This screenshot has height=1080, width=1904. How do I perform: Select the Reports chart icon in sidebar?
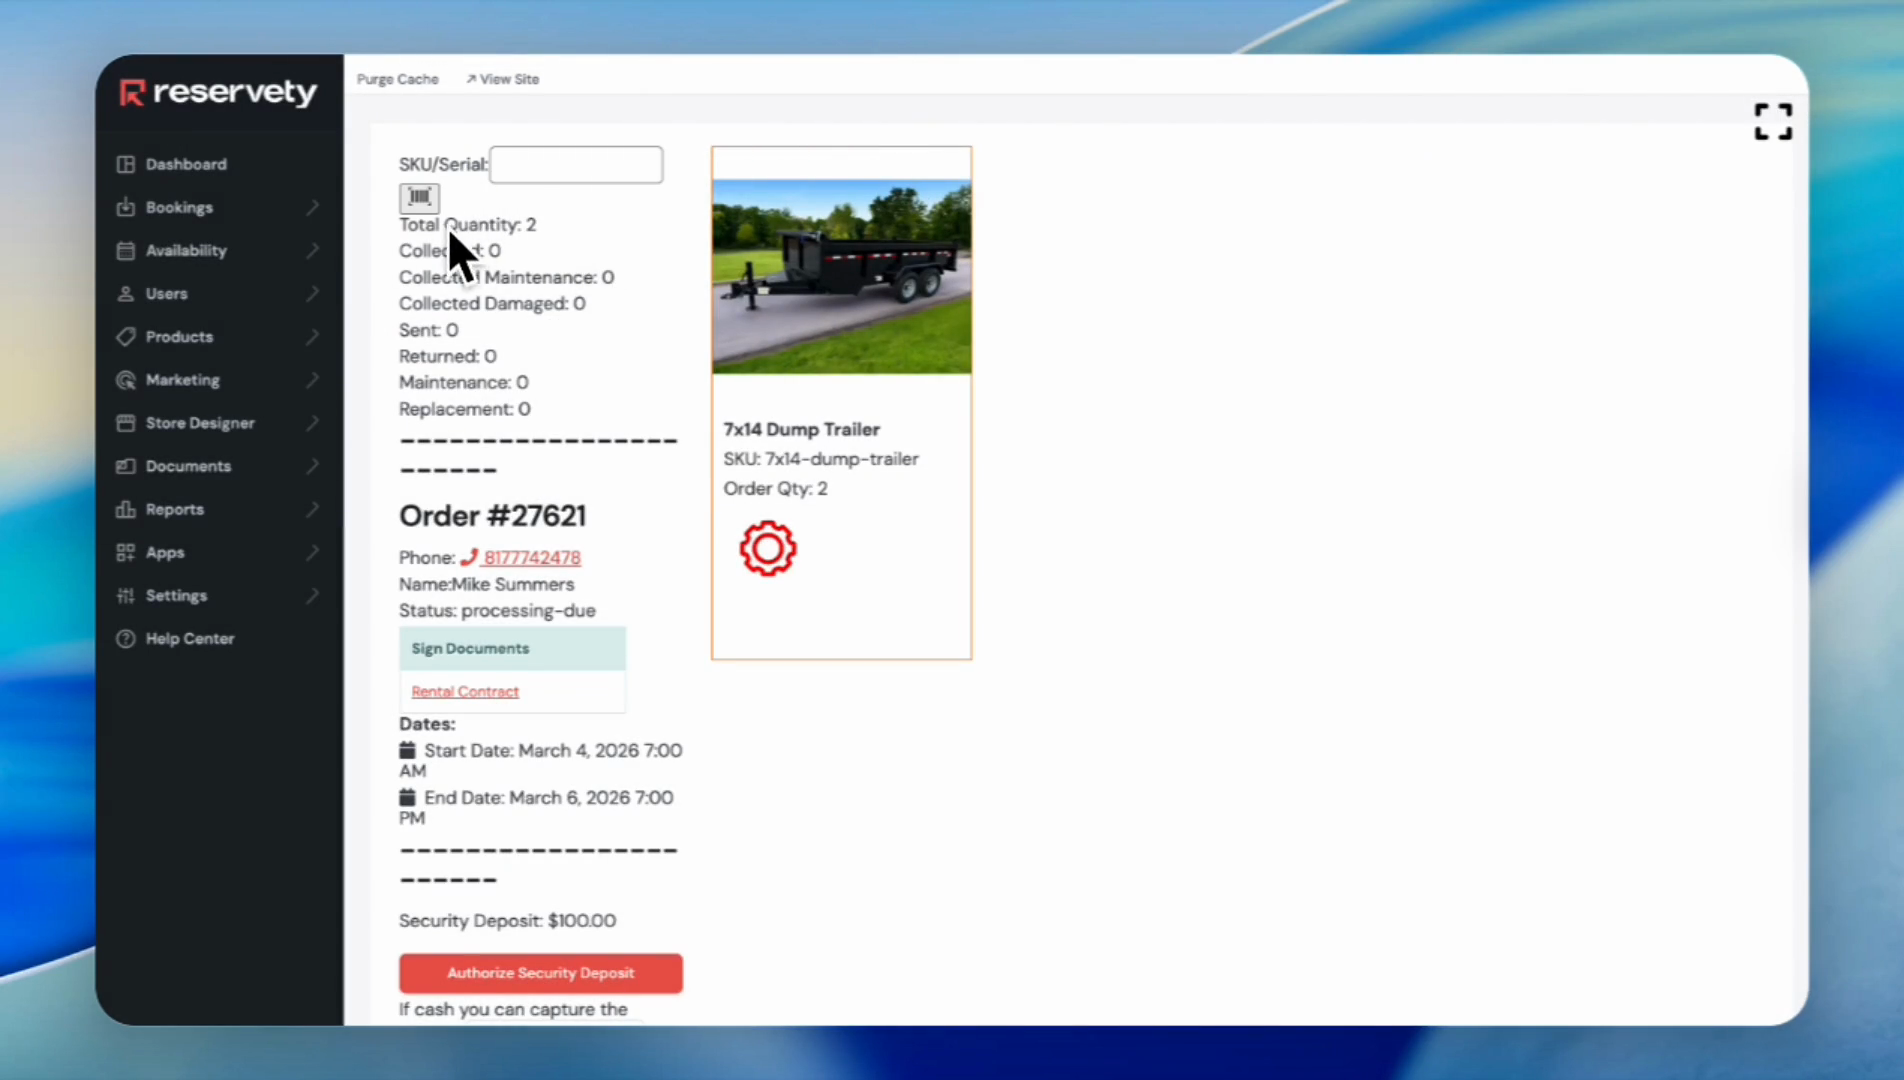pyautogui.click(x=126, y=509)
